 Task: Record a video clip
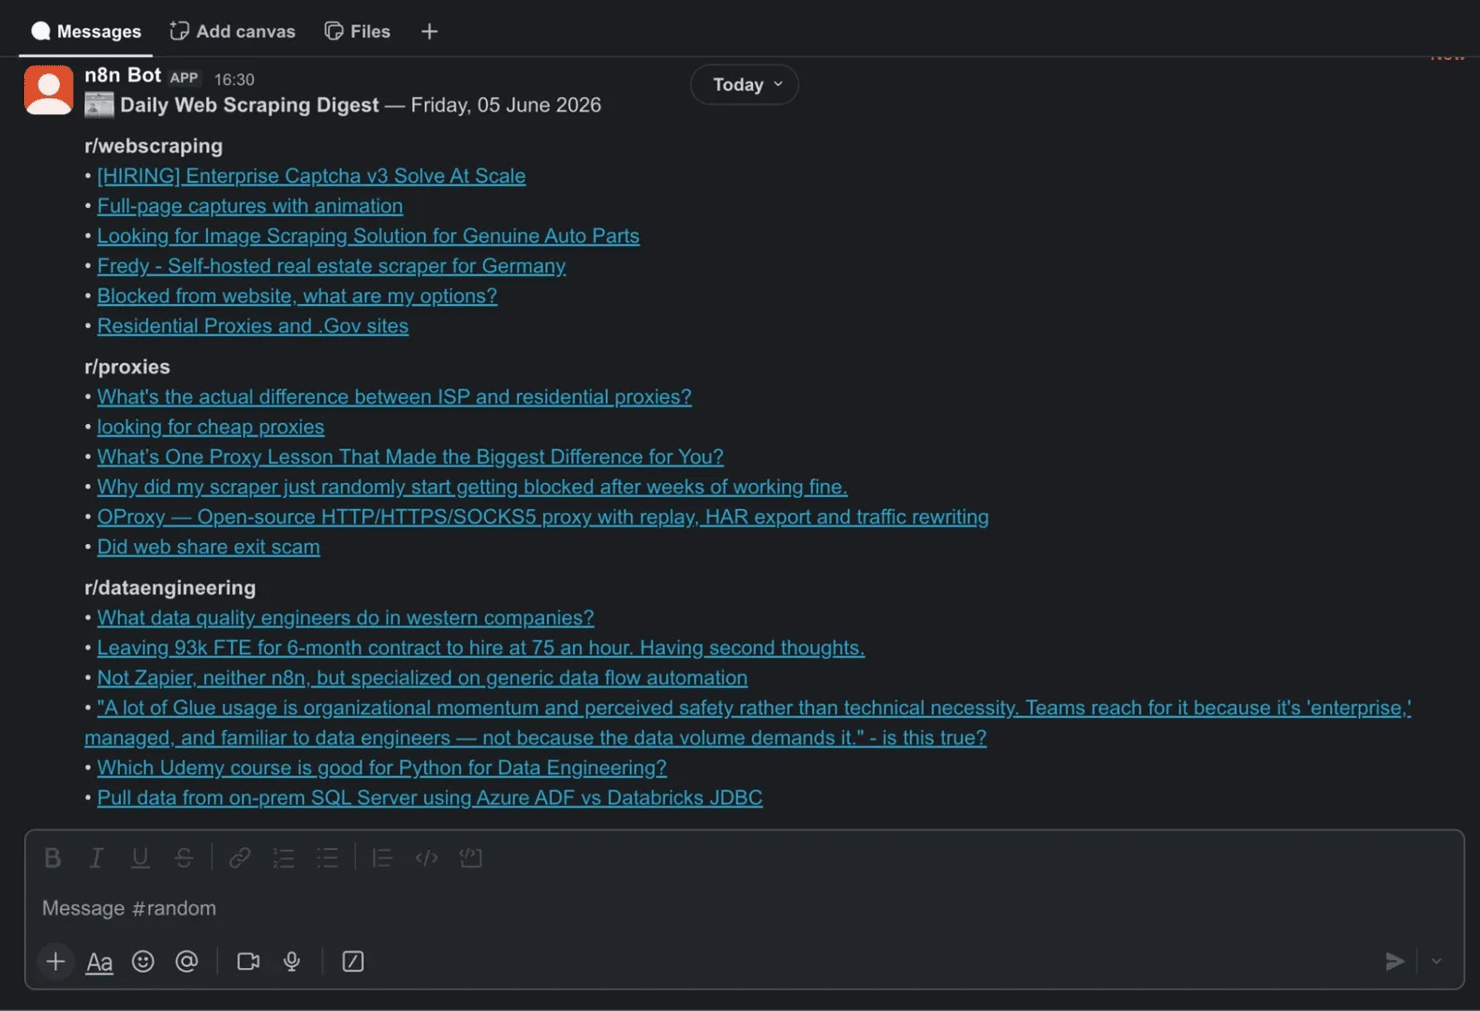pyautogui.click(x=248, y=962)
